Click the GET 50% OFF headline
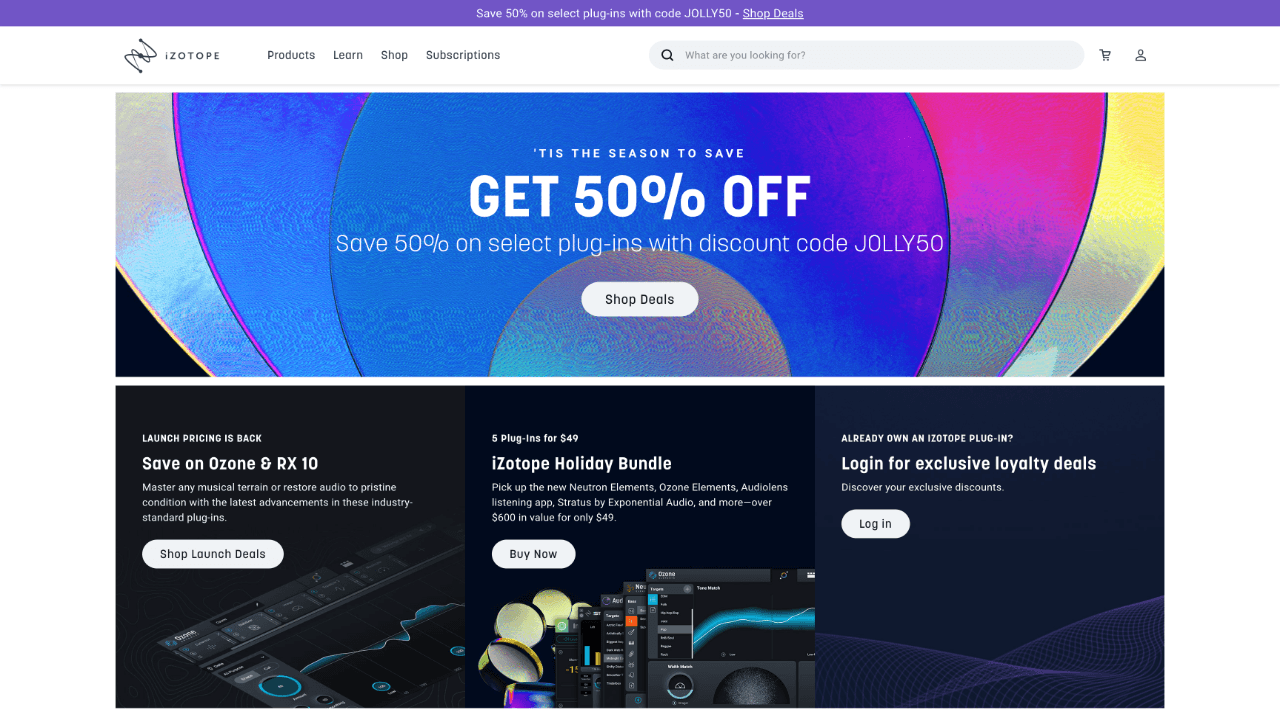The image size is (1280, 720). pos(640,196)
